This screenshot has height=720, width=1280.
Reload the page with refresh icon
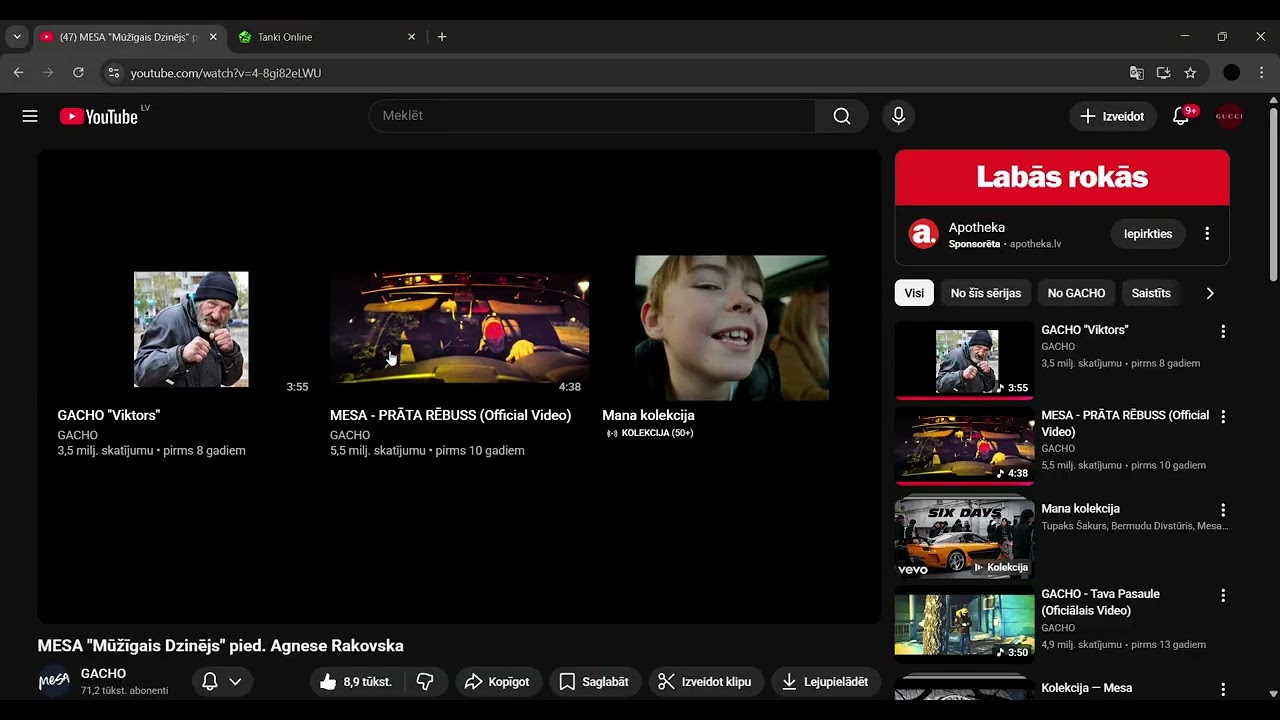click(x=78, y=73)
